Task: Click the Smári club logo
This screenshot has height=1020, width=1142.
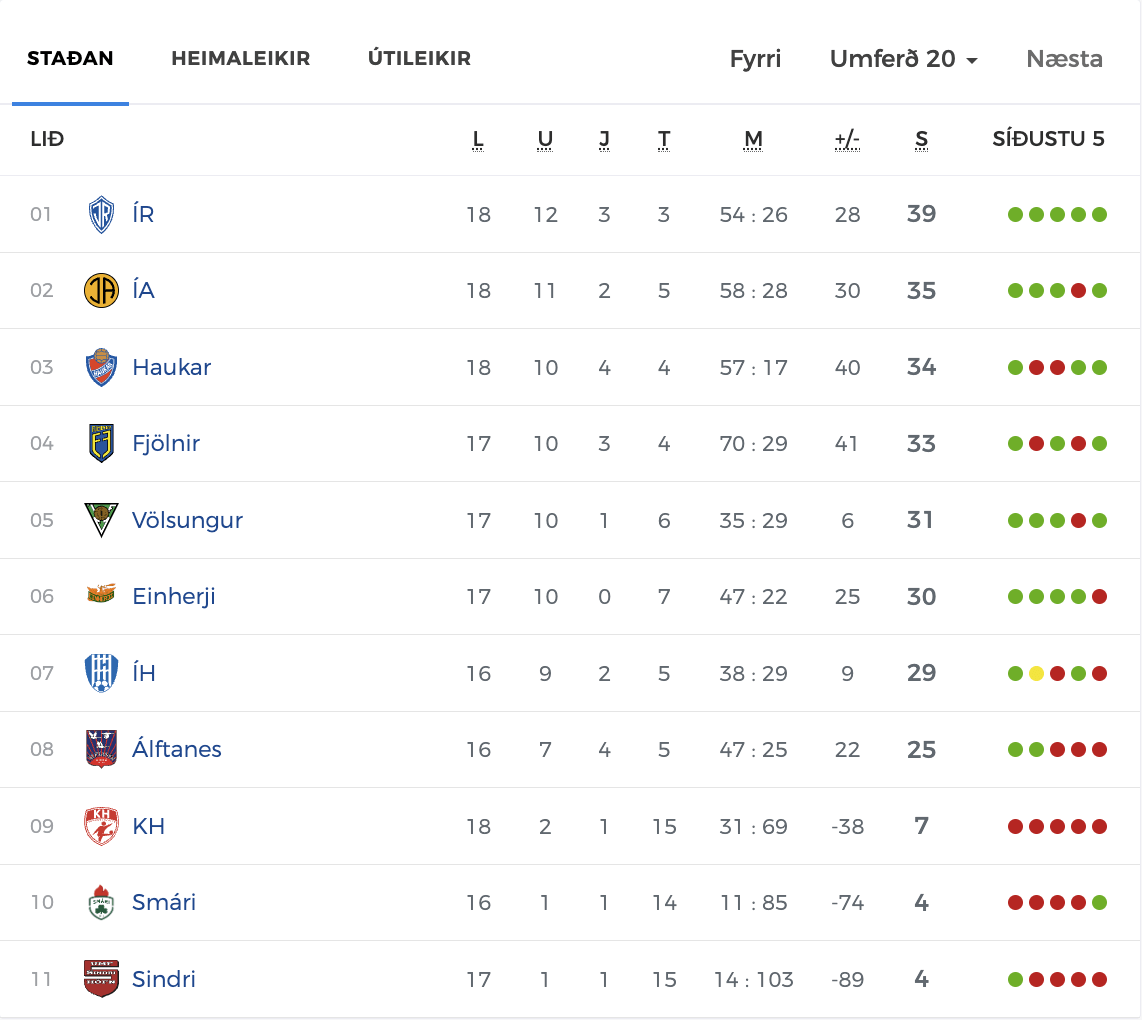Action: coord(101,903)
